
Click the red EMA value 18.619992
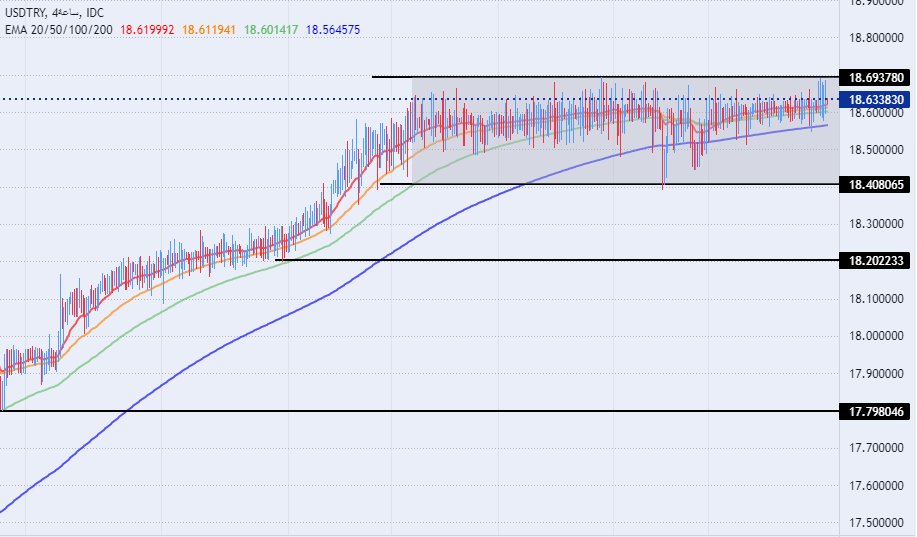tap(147, 30)
